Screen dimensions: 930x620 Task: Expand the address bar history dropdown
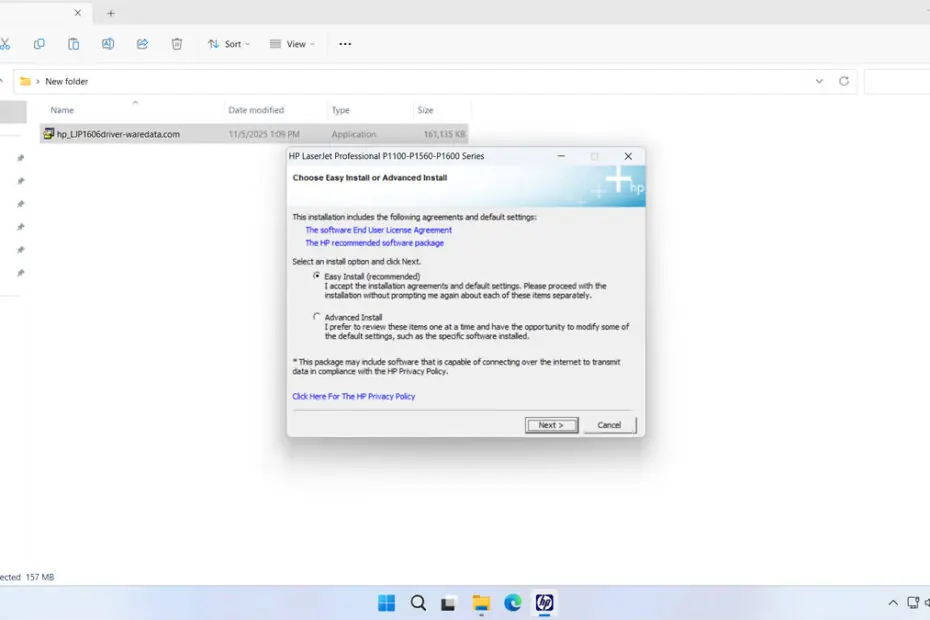pyautogui.click(x=819, y=81)
